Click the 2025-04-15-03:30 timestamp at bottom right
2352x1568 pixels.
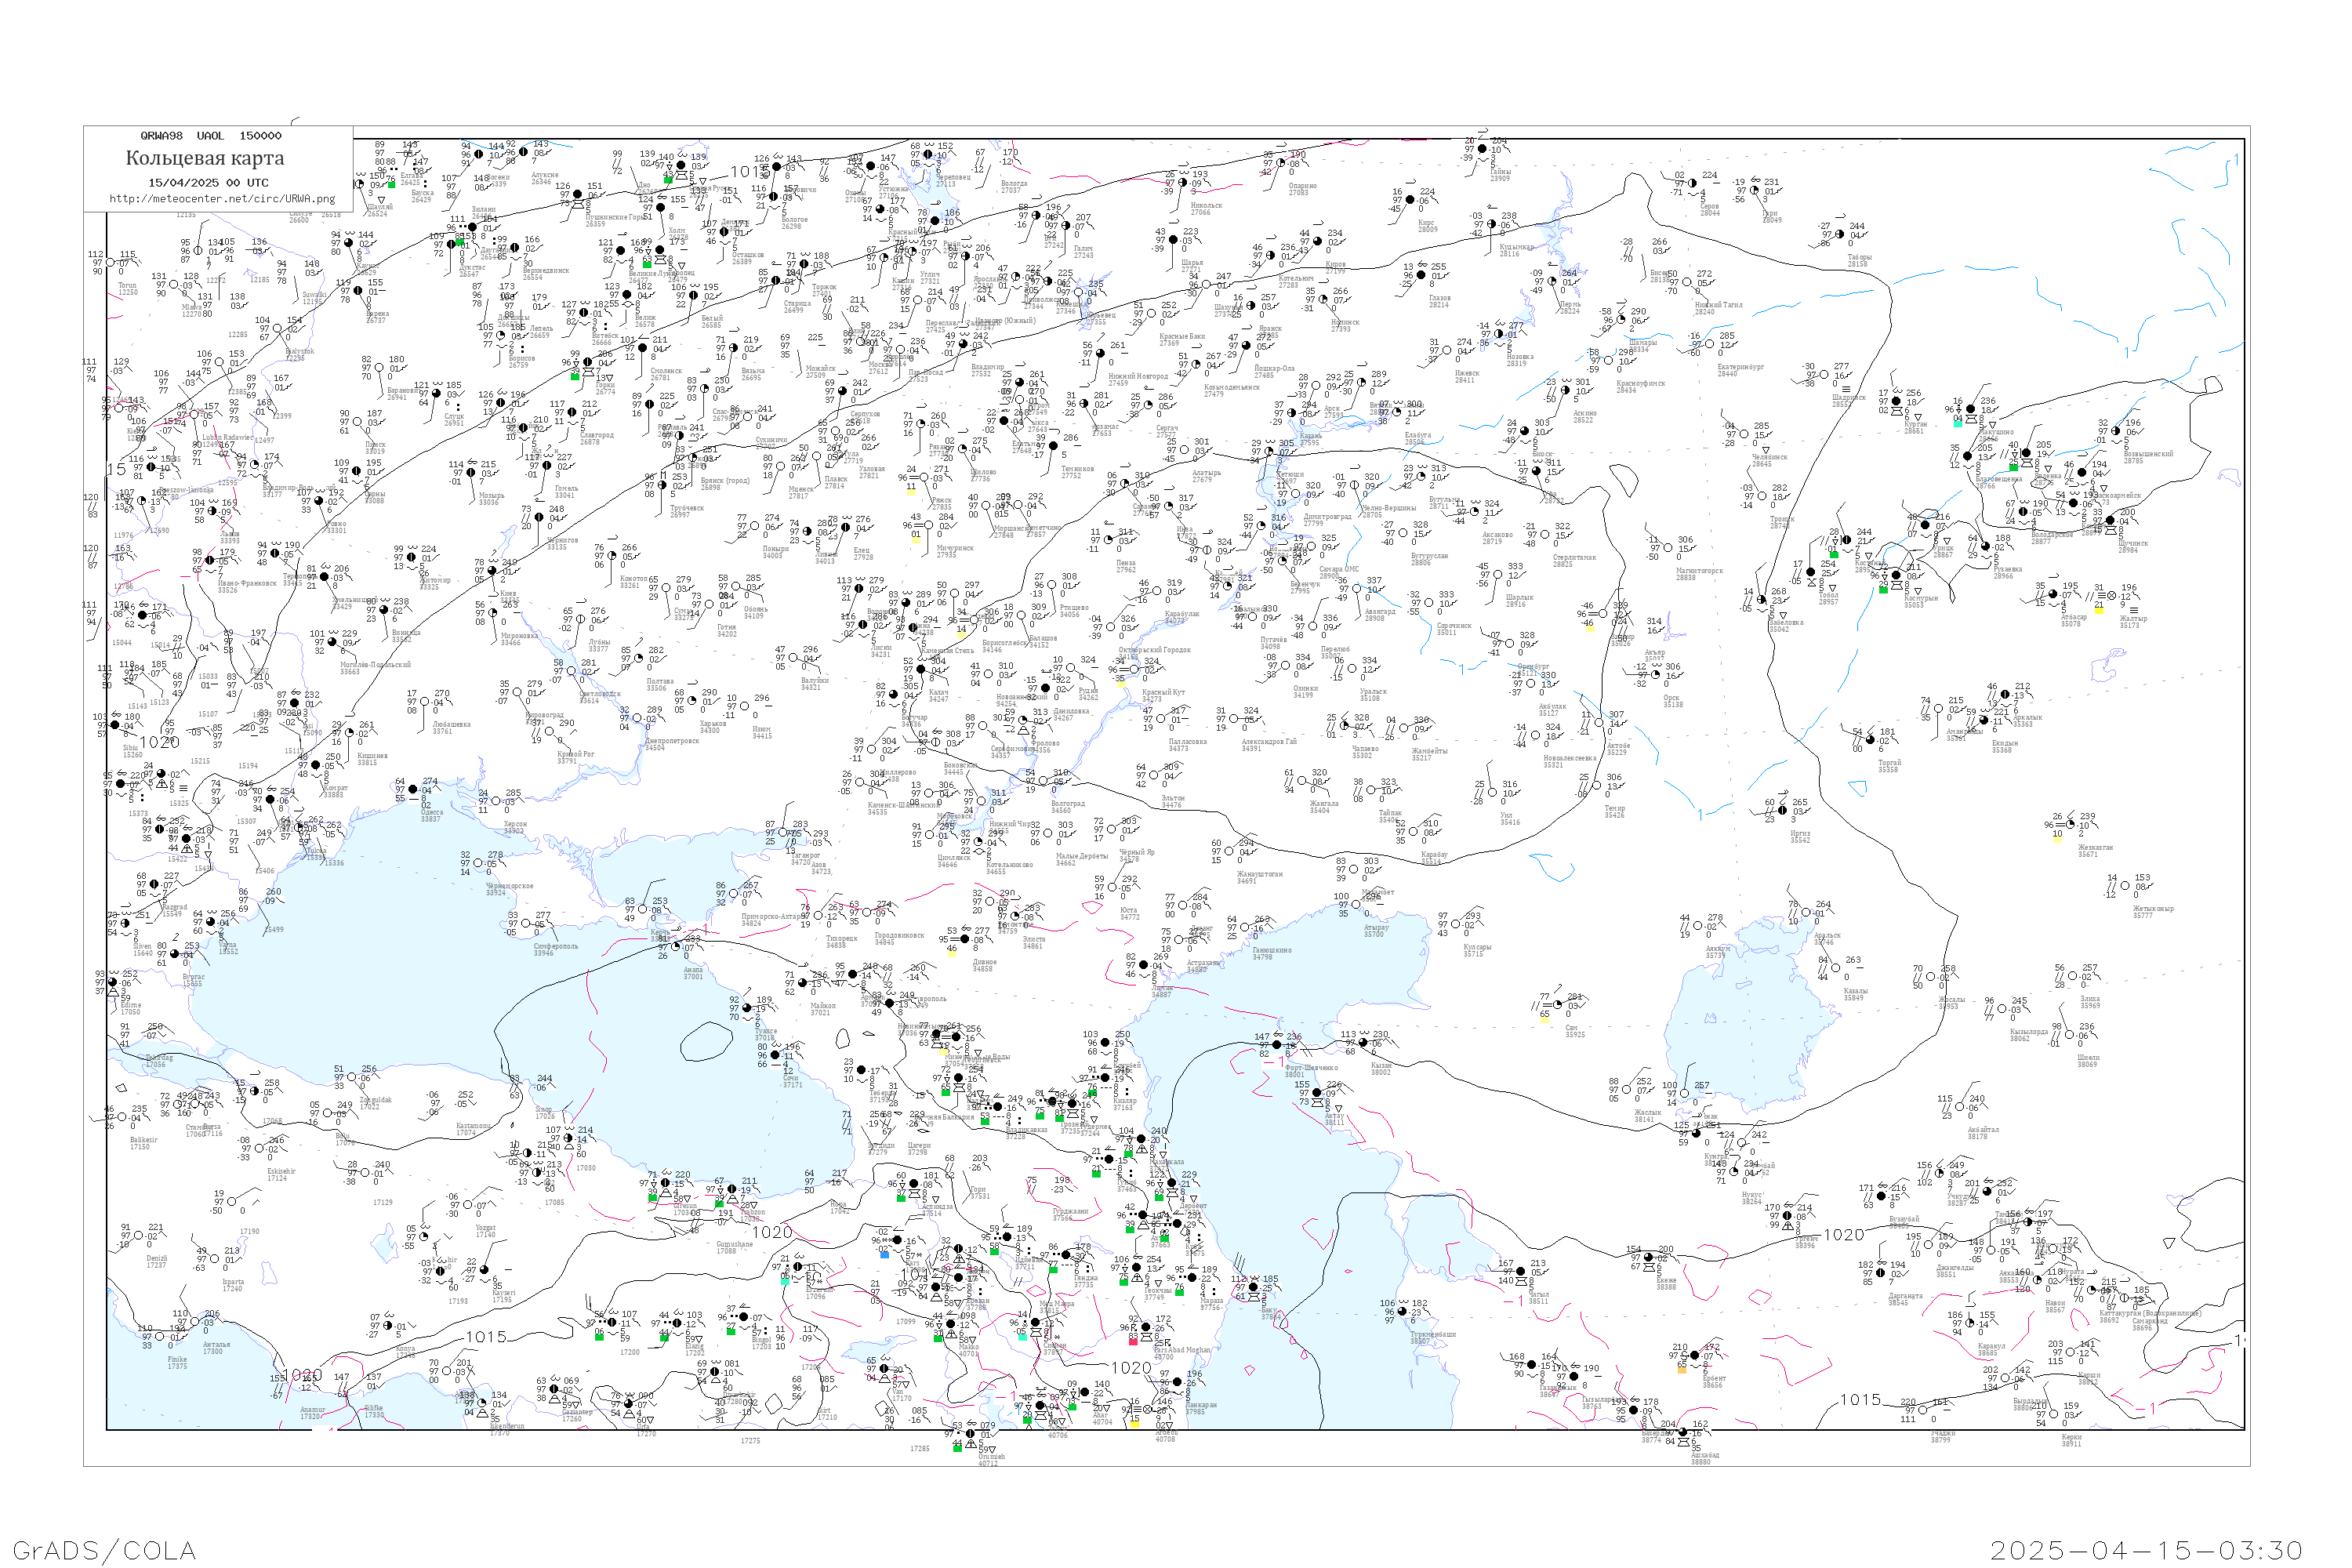(x=2146, y=1549)
